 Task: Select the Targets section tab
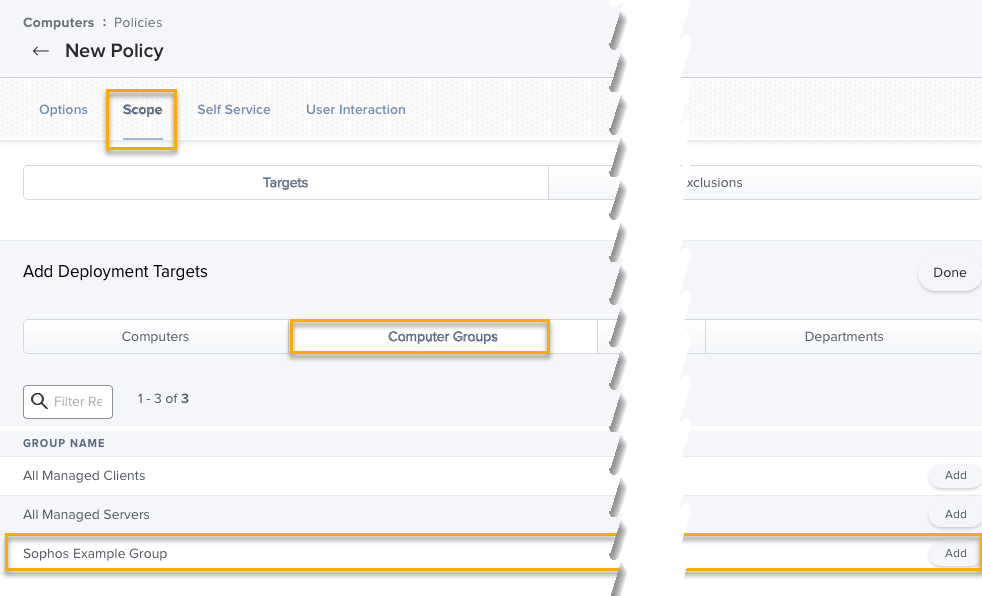(285, 183)
